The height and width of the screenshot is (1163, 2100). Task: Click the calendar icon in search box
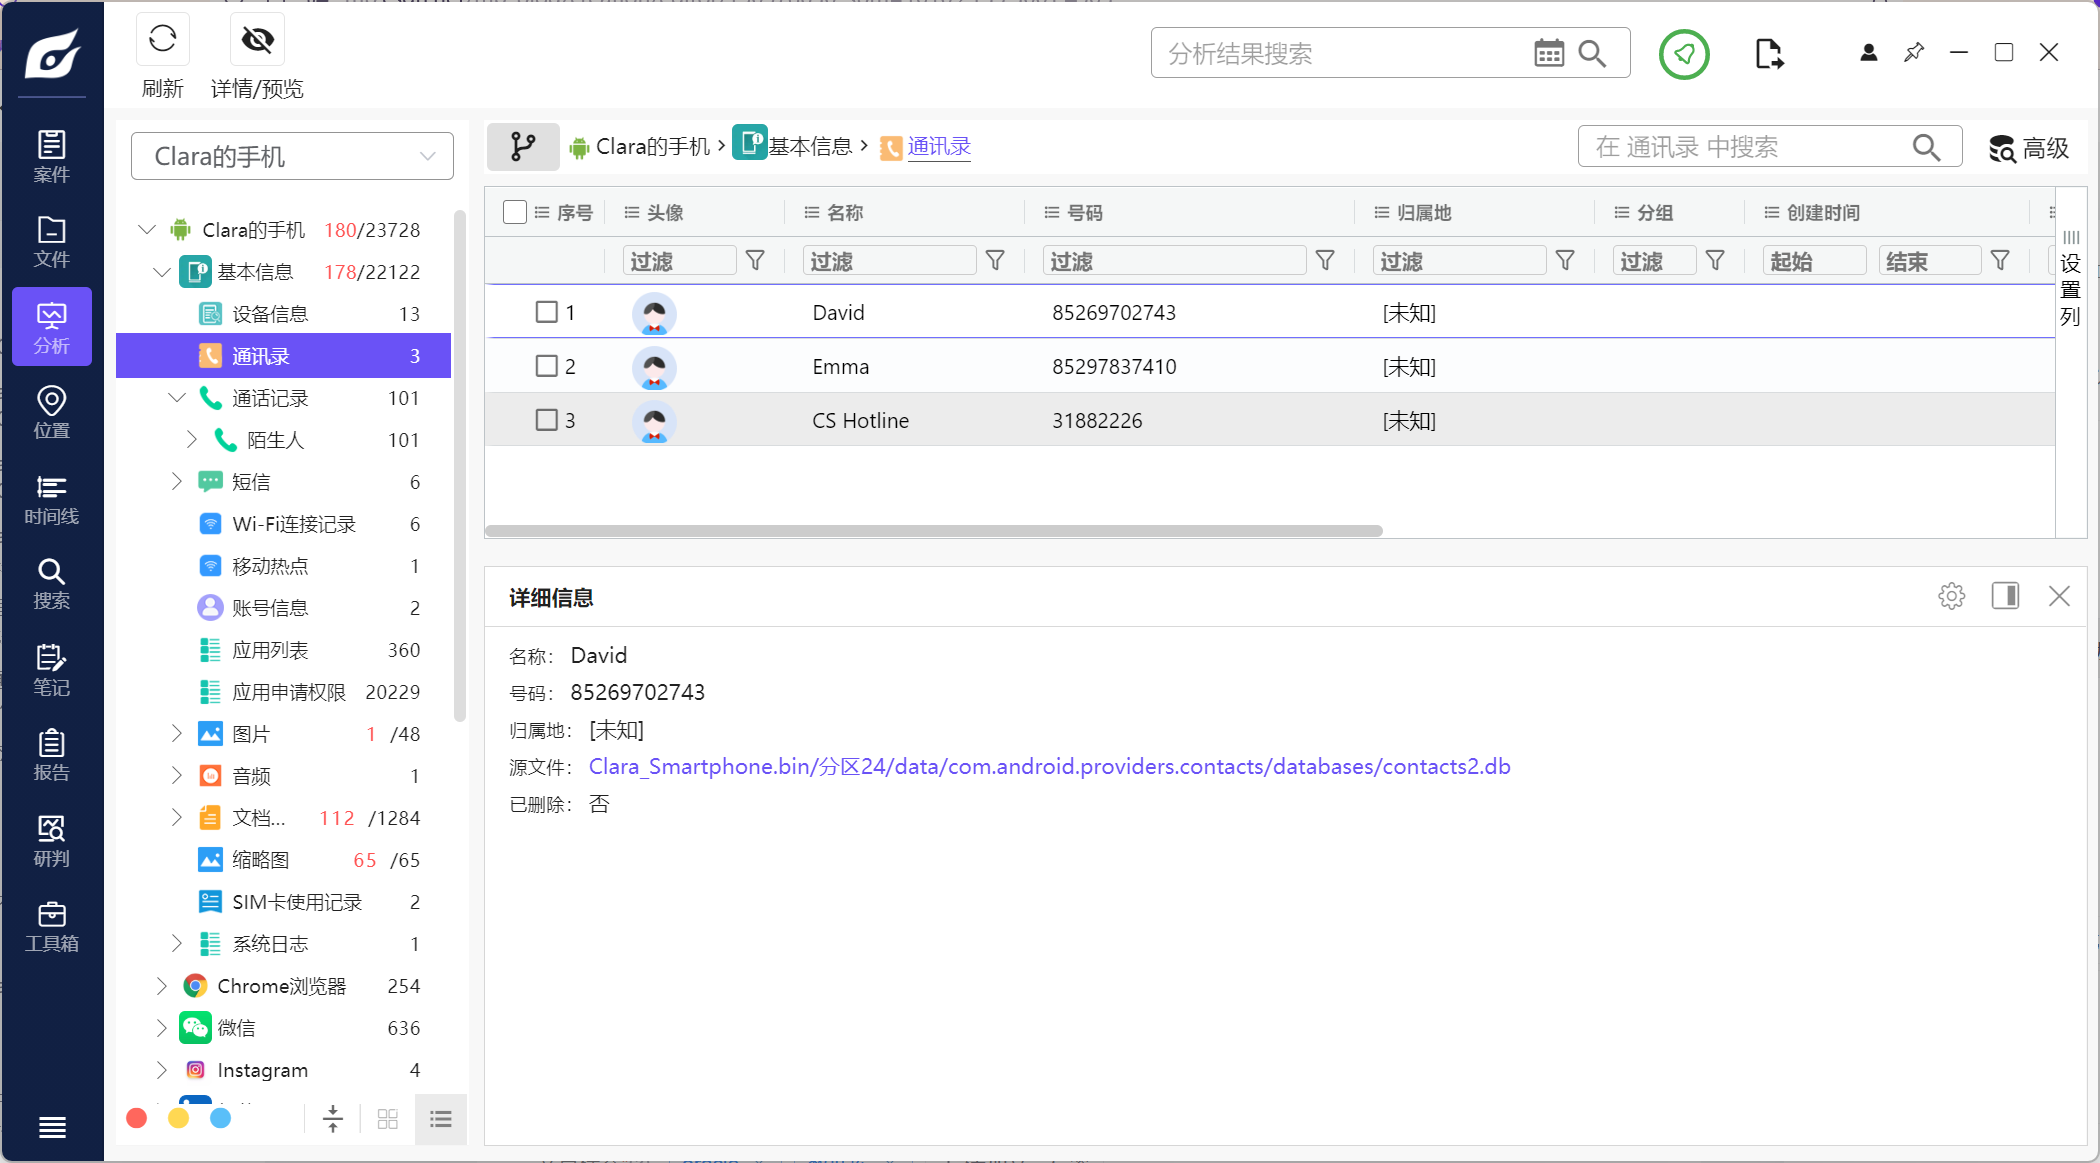1548,54
